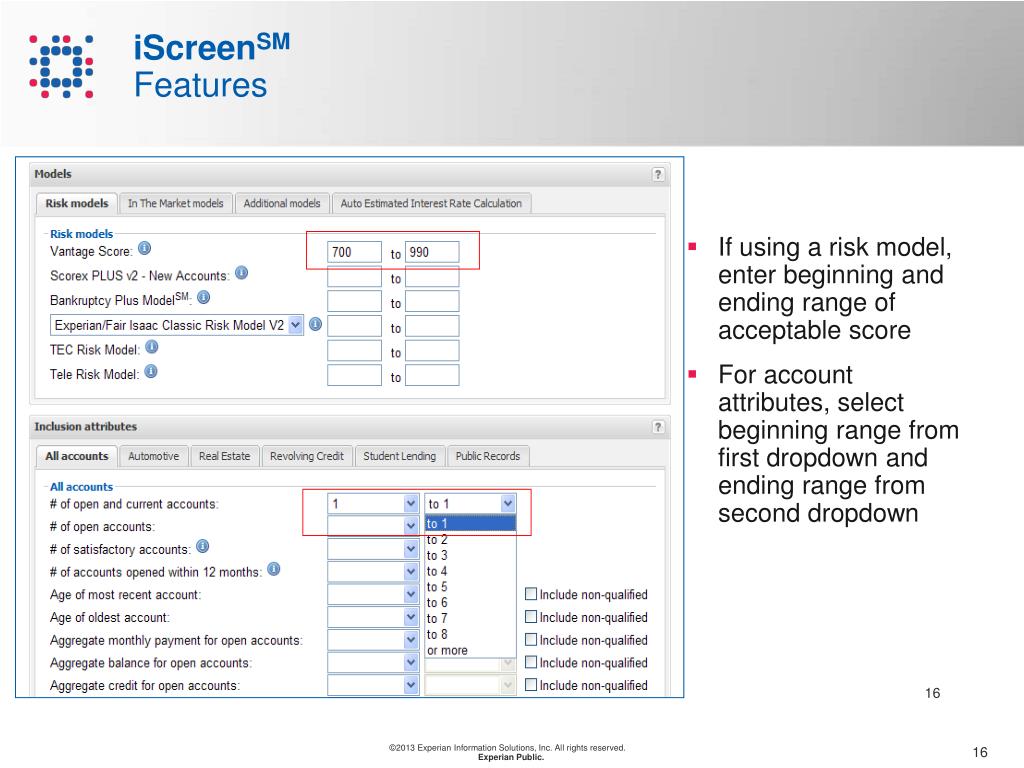Viewport: 1024px width, 768px height.
Task: Show the TEC Risk Model info icon
Action: pos(152,347)
